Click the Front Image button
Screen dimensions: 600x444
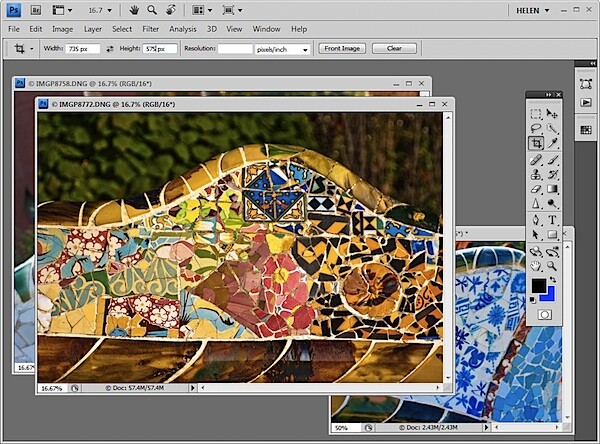click(x=342, y=48)
